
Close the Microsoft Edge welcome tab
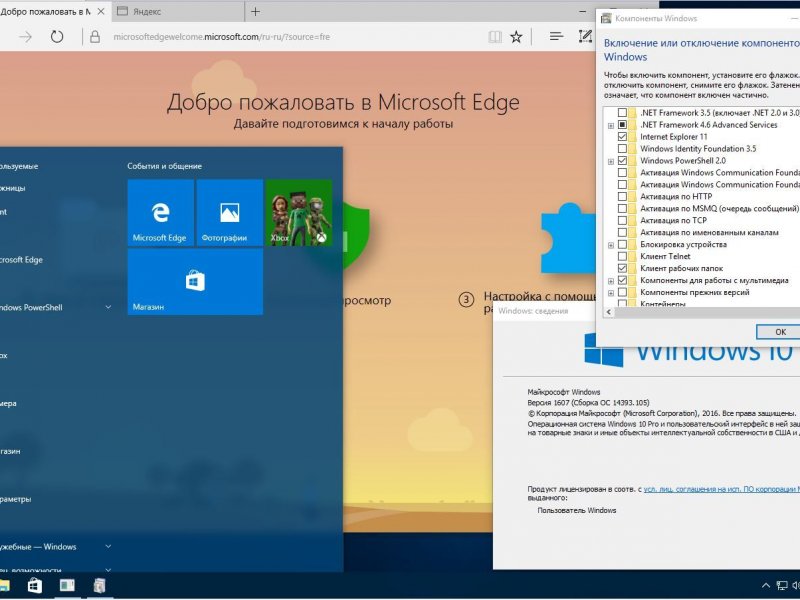point(101,11)
